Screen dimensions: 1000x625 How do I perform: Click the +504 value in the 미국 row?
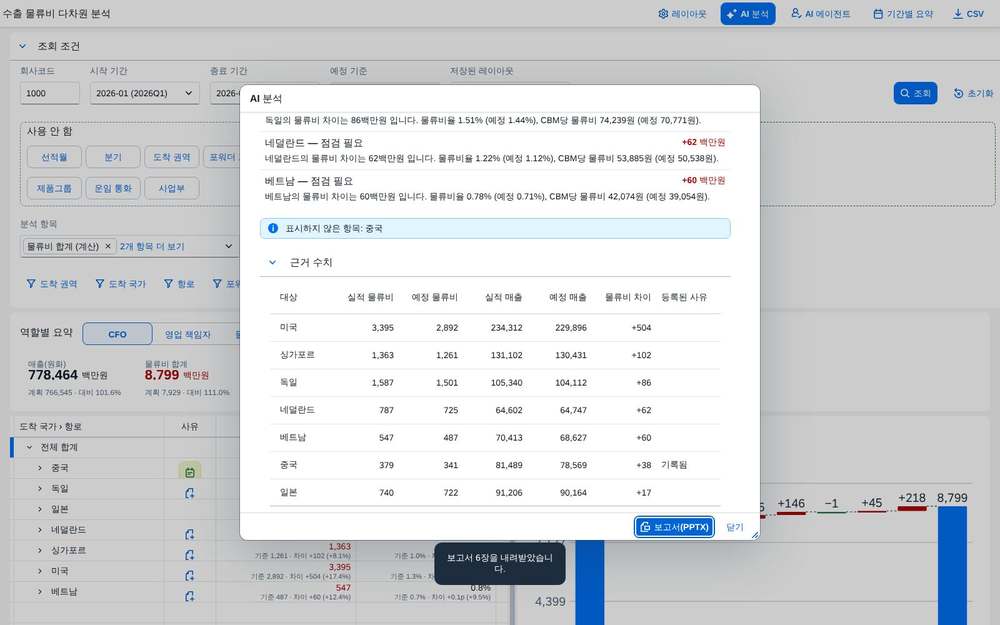[641, 328]
